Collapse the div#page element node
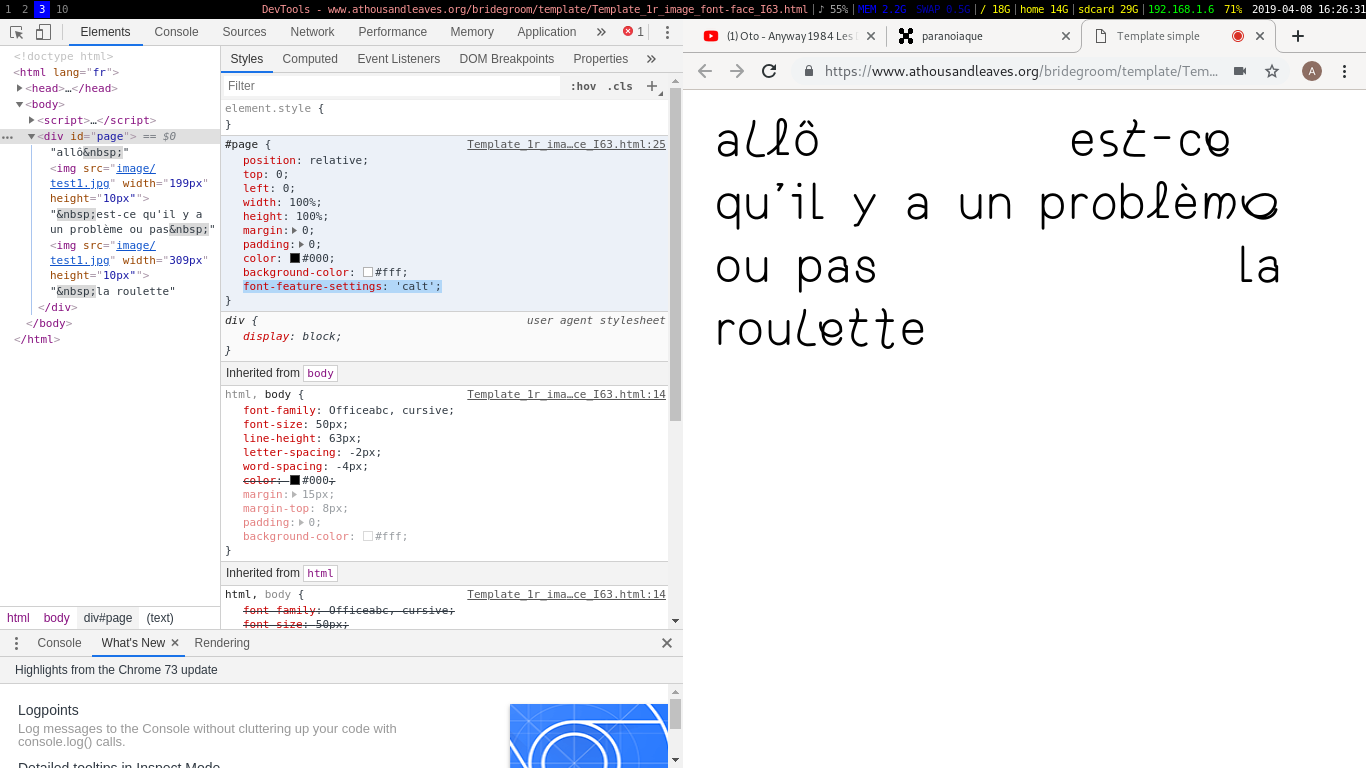 pos(32,136)
